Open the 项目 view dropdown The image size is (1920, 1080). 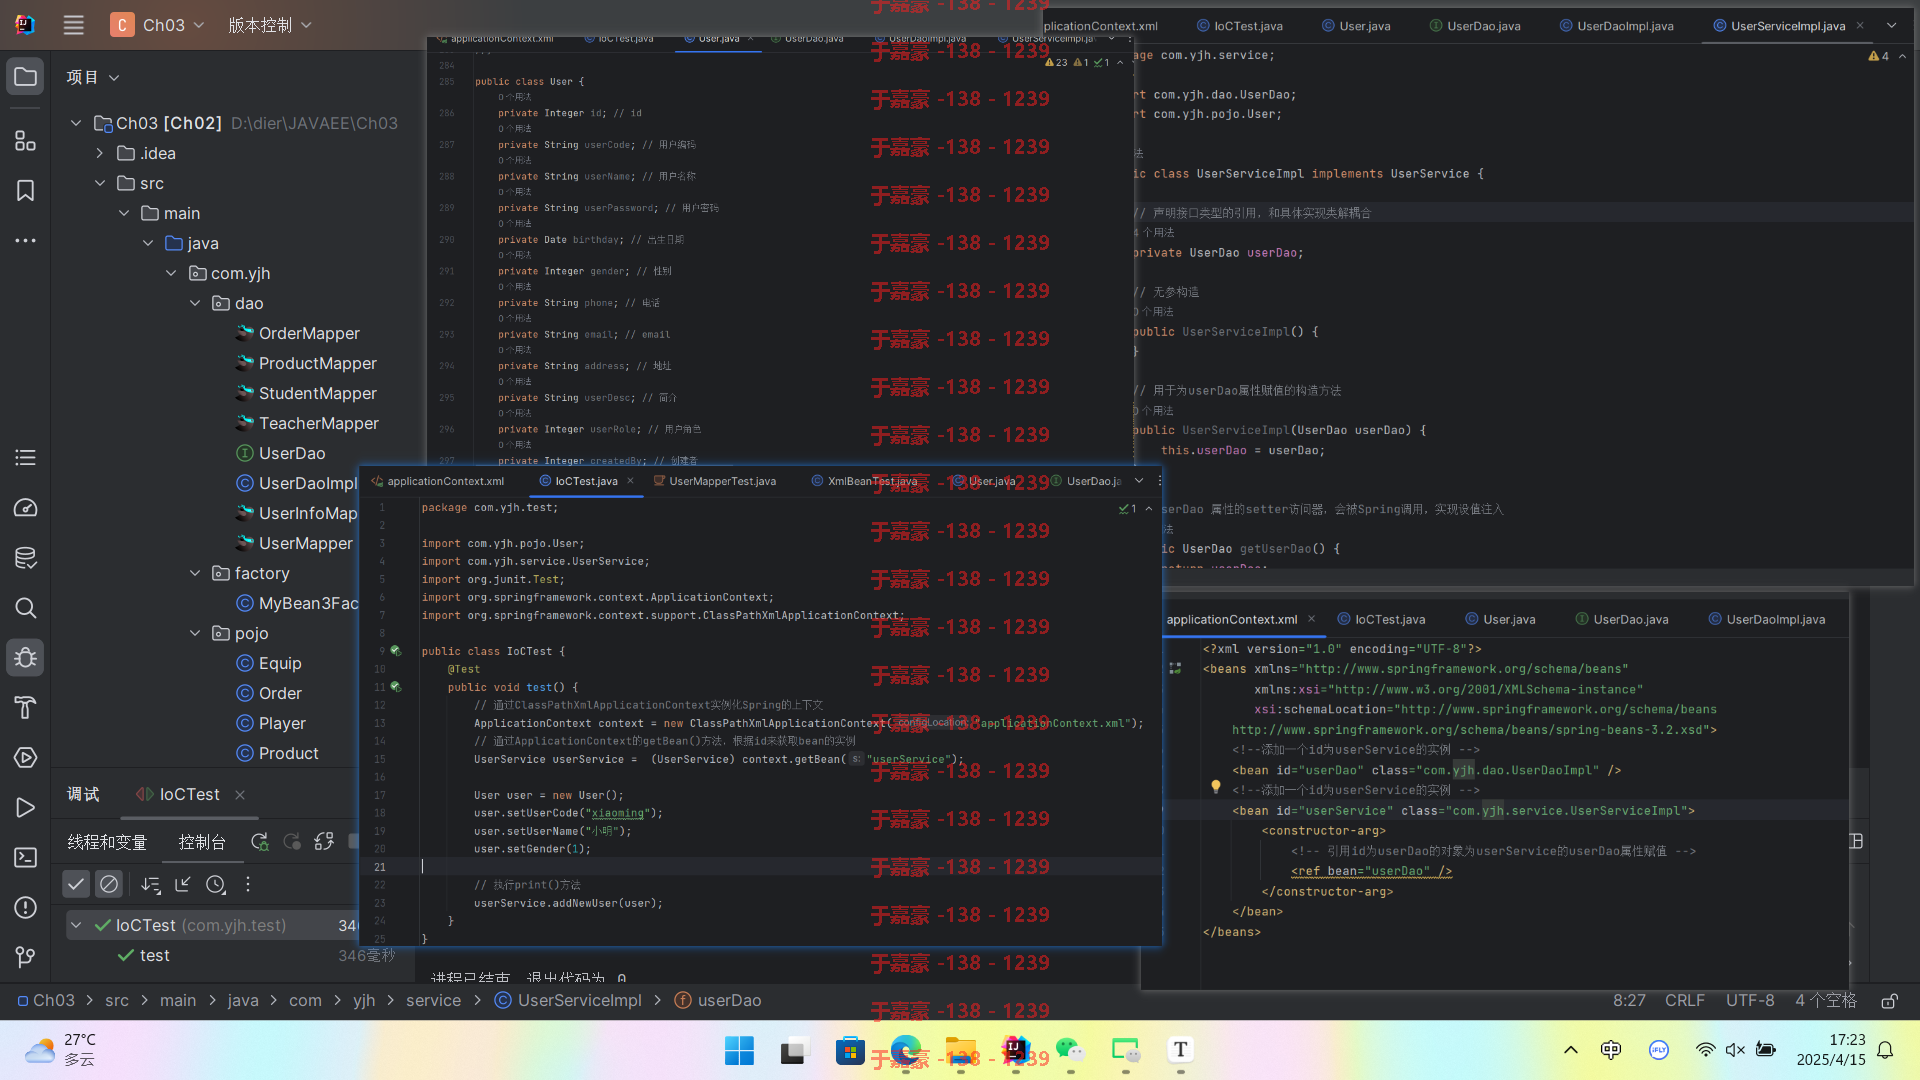pos(93,77)
